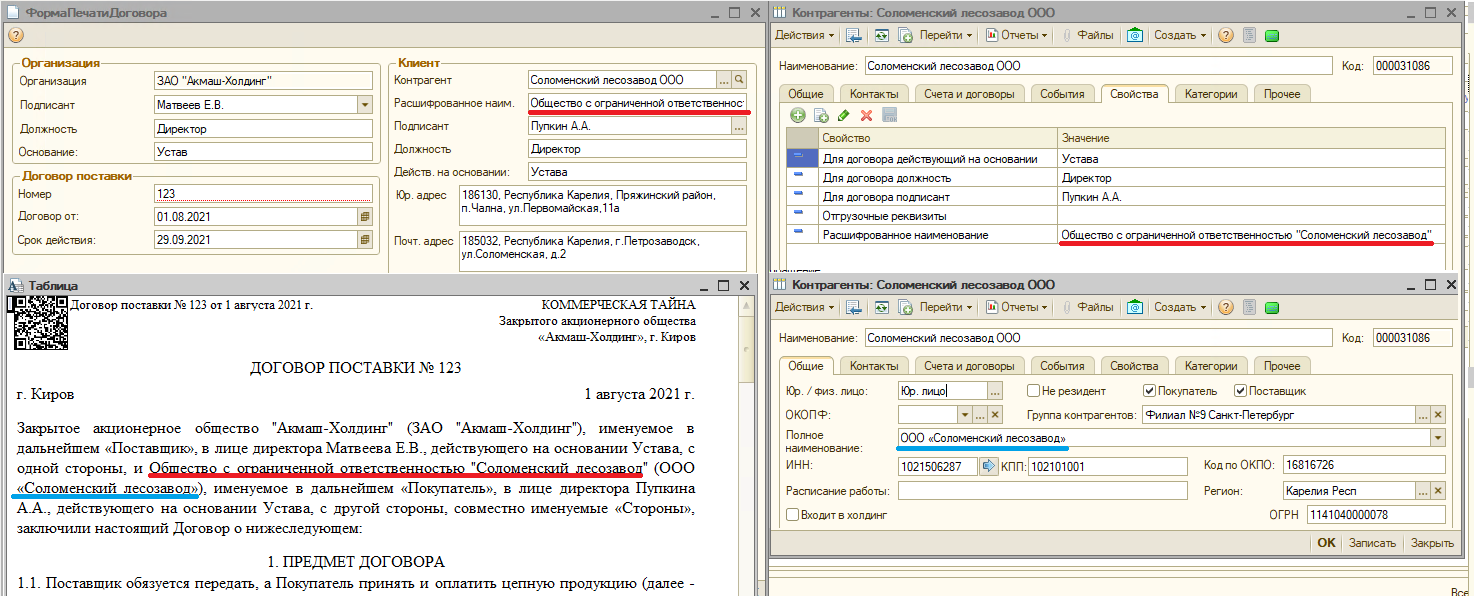Switch to Общие tab in upper Контрагенты window
The height and width of the screenshot is (596, 1474).
click(805, 94)
